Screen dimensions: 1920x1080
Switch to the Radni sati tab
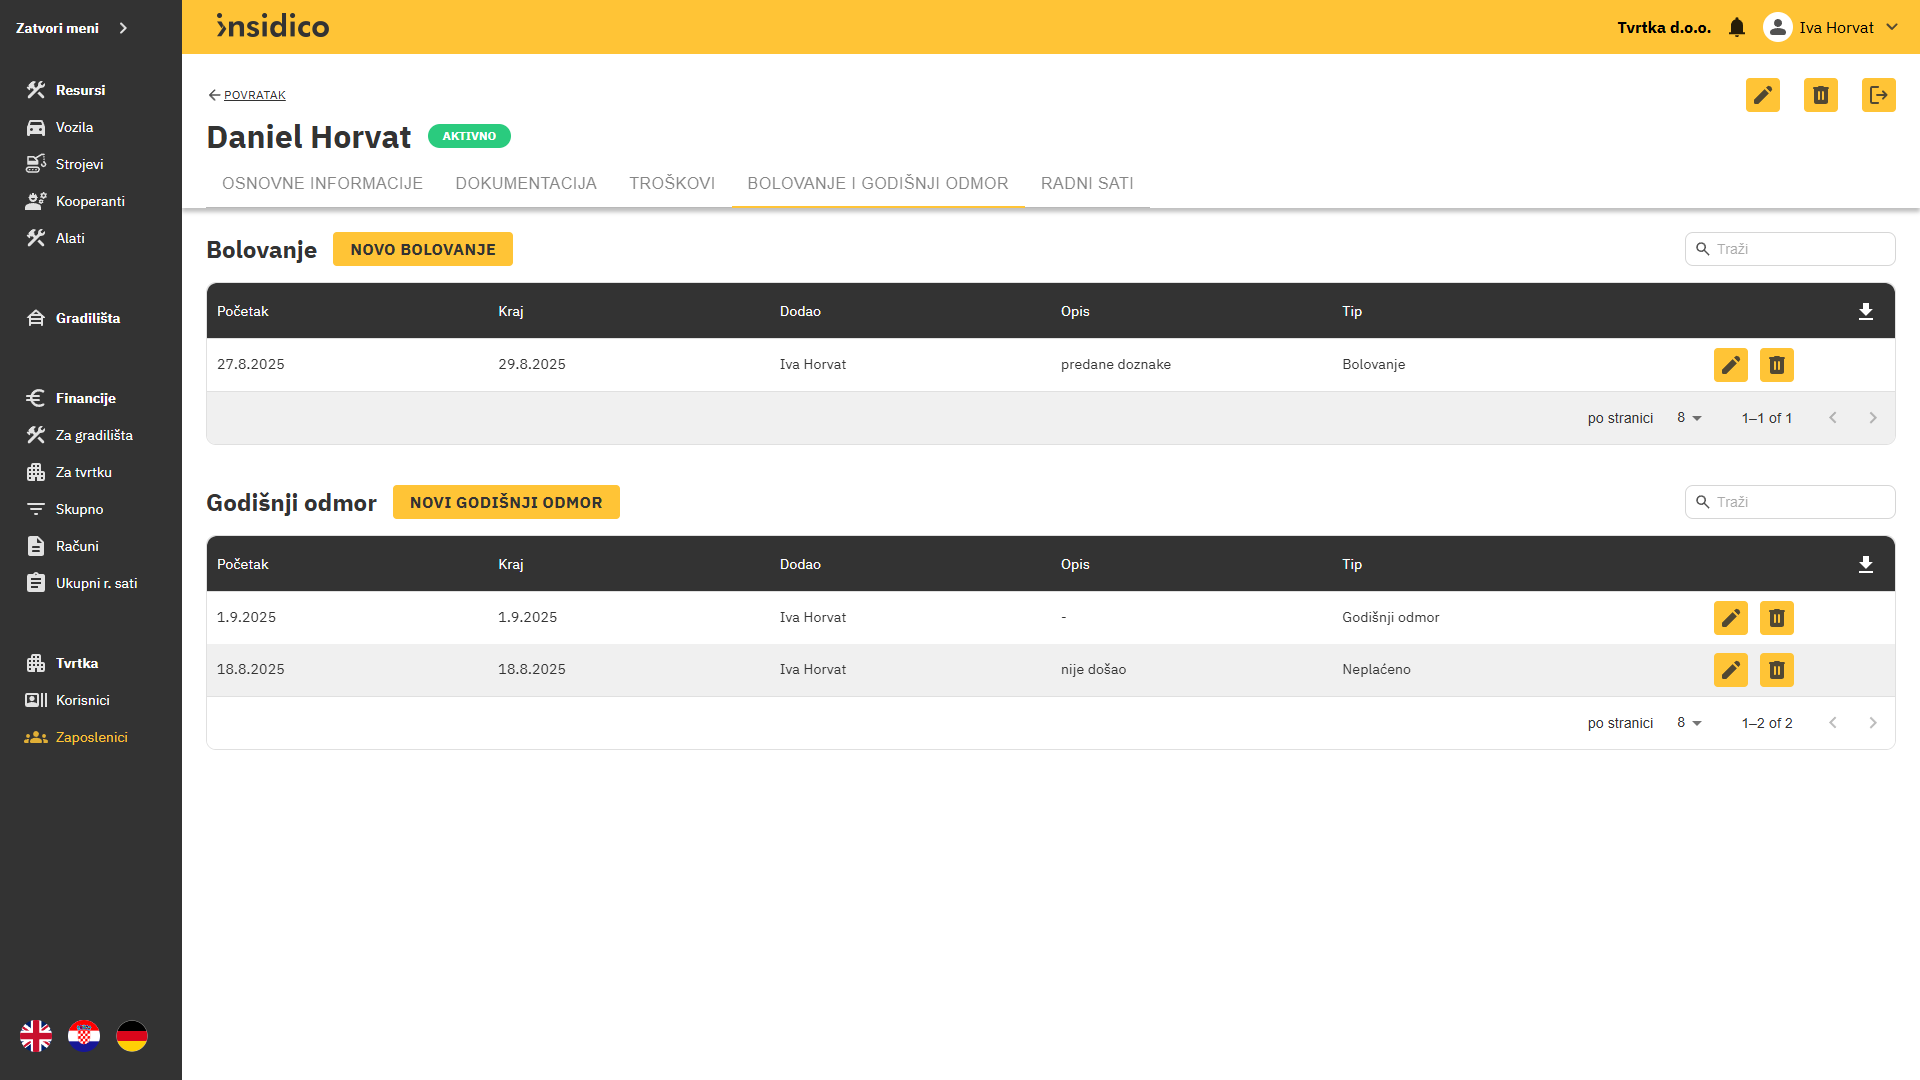pyautogui.click(x=1087, y=183)
